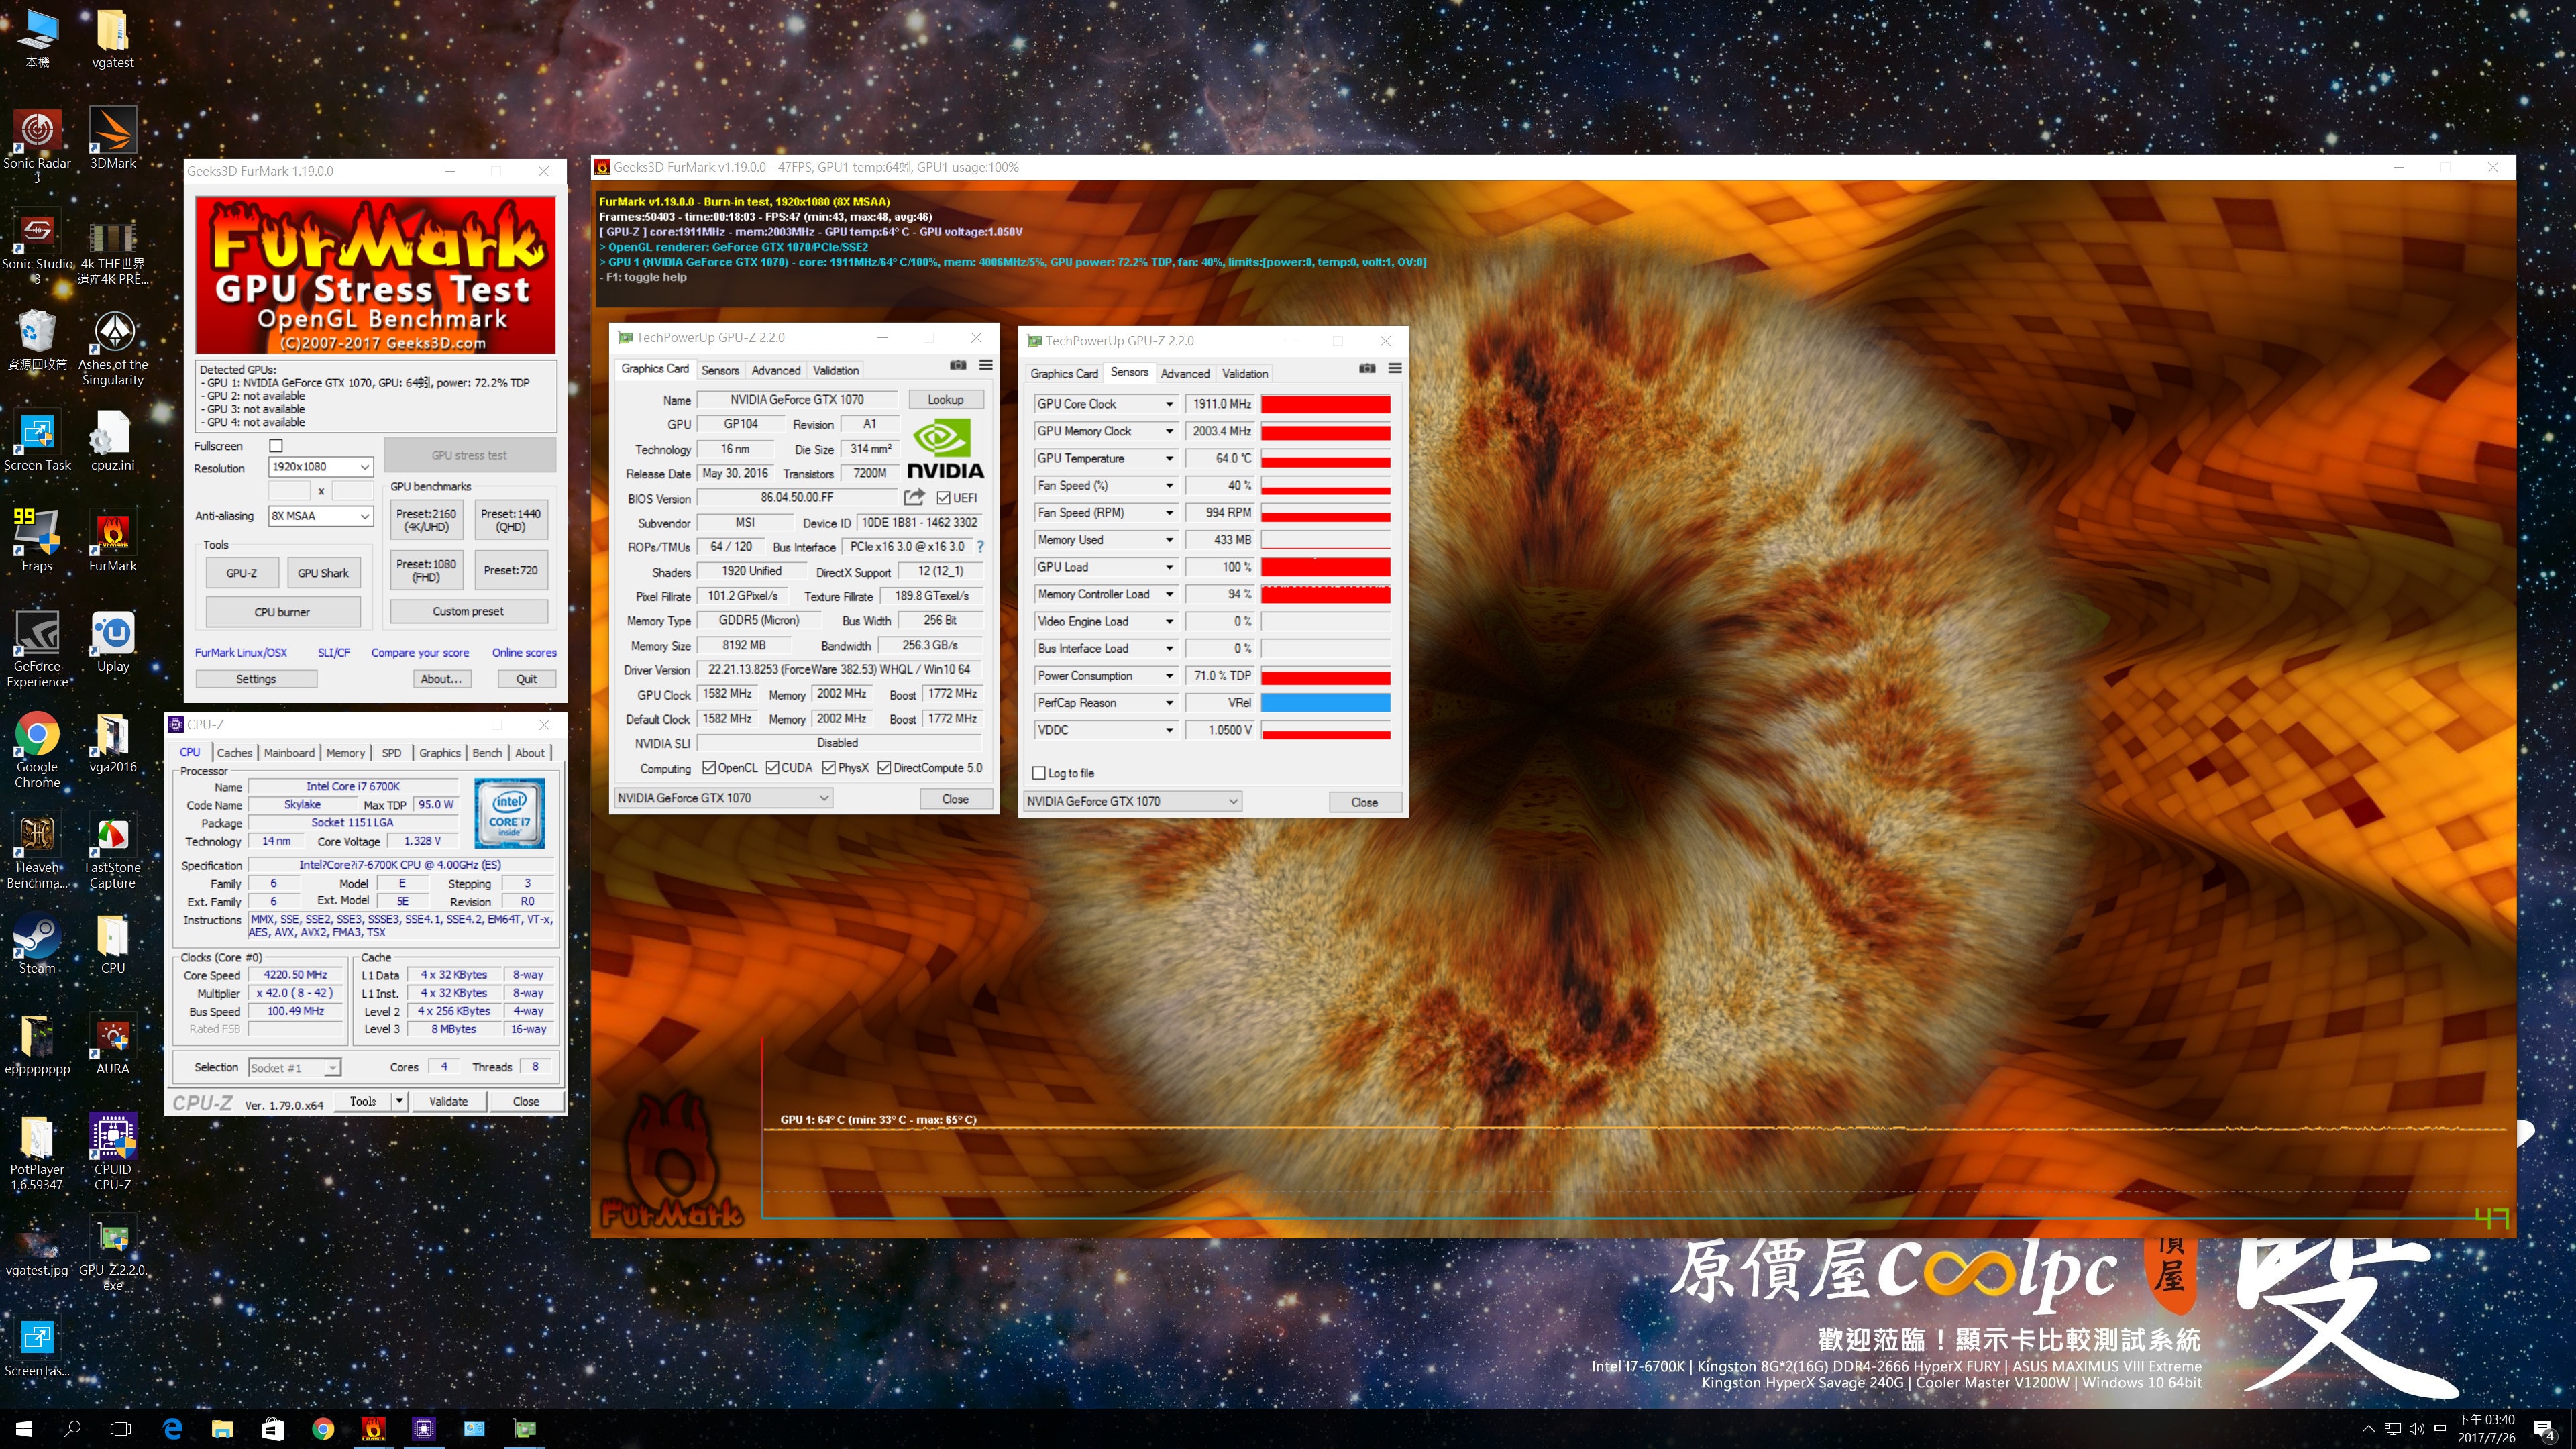Open Google Chrome desktop shortcut

[37, 749]
